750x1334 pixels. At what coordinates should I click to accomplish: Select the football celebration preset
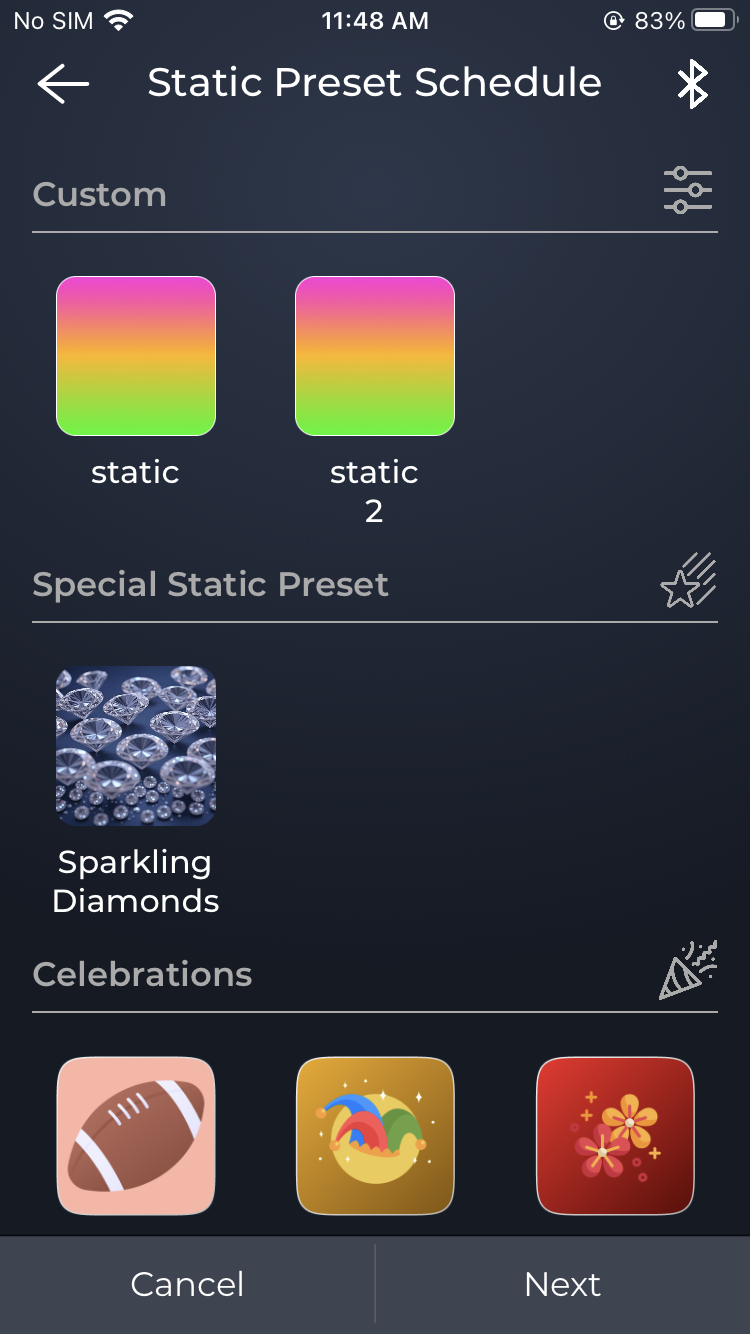[136, 1135]
